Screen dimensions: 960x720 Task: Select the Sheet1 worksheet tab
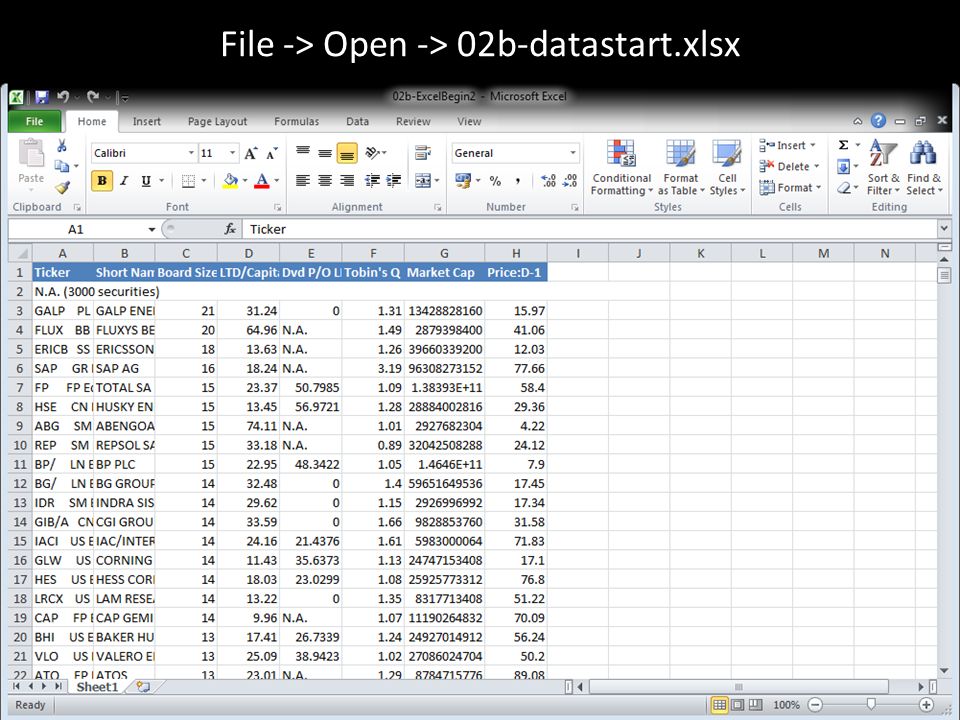(x=97, y=687)
